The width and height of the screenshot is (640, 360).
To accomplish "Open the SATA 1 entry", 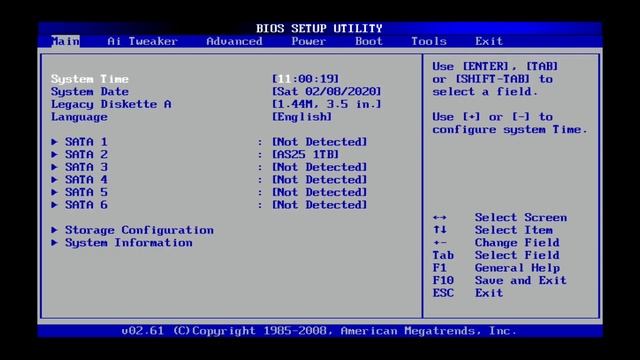I will [86, 142].
